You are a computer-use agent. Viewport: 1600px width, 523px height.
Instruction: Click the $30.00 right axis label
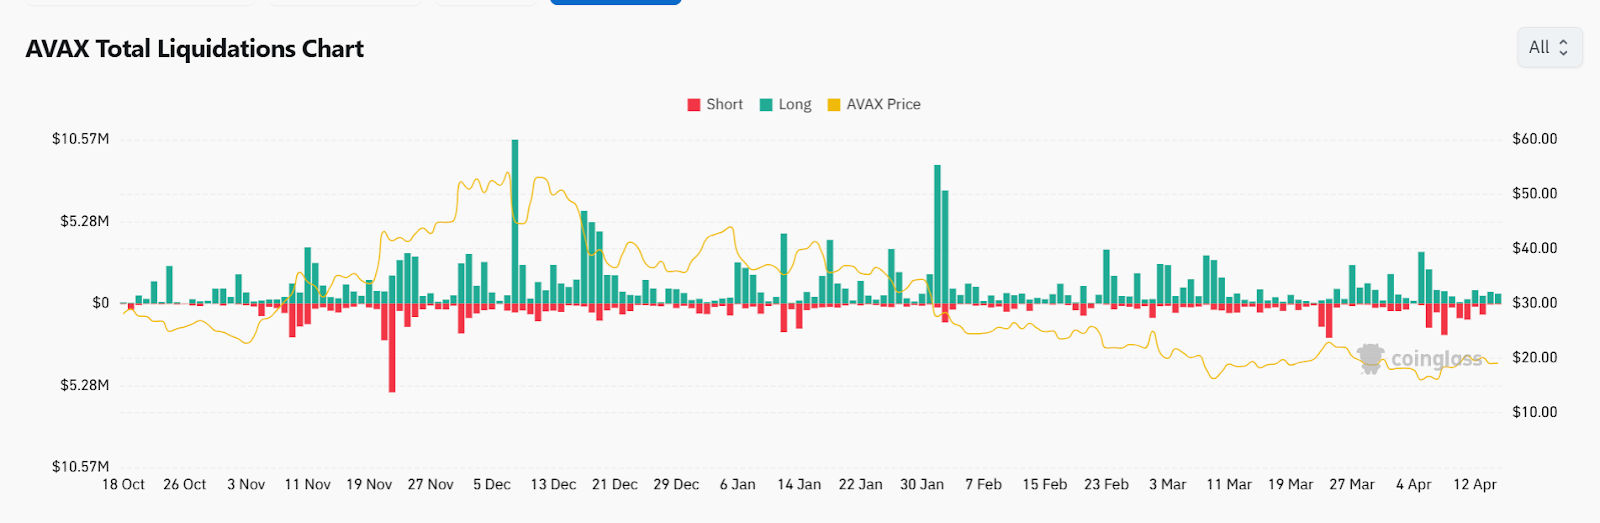1535,303
